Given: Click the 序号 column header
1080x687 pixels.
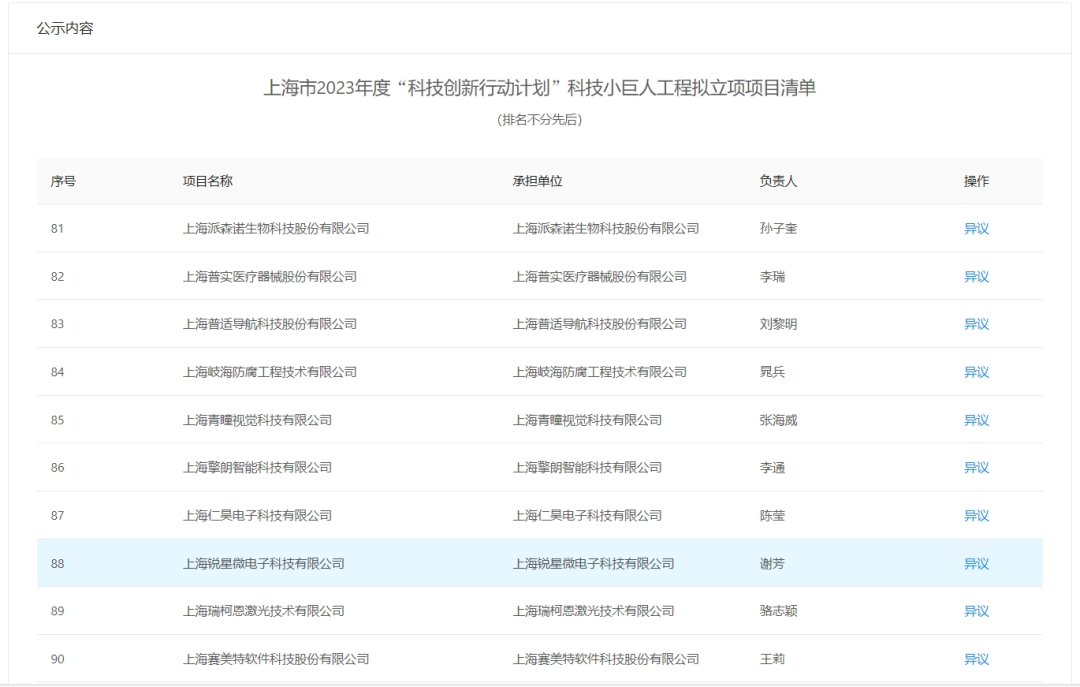Looking at the screenshot, I should (x=63, y=181).
